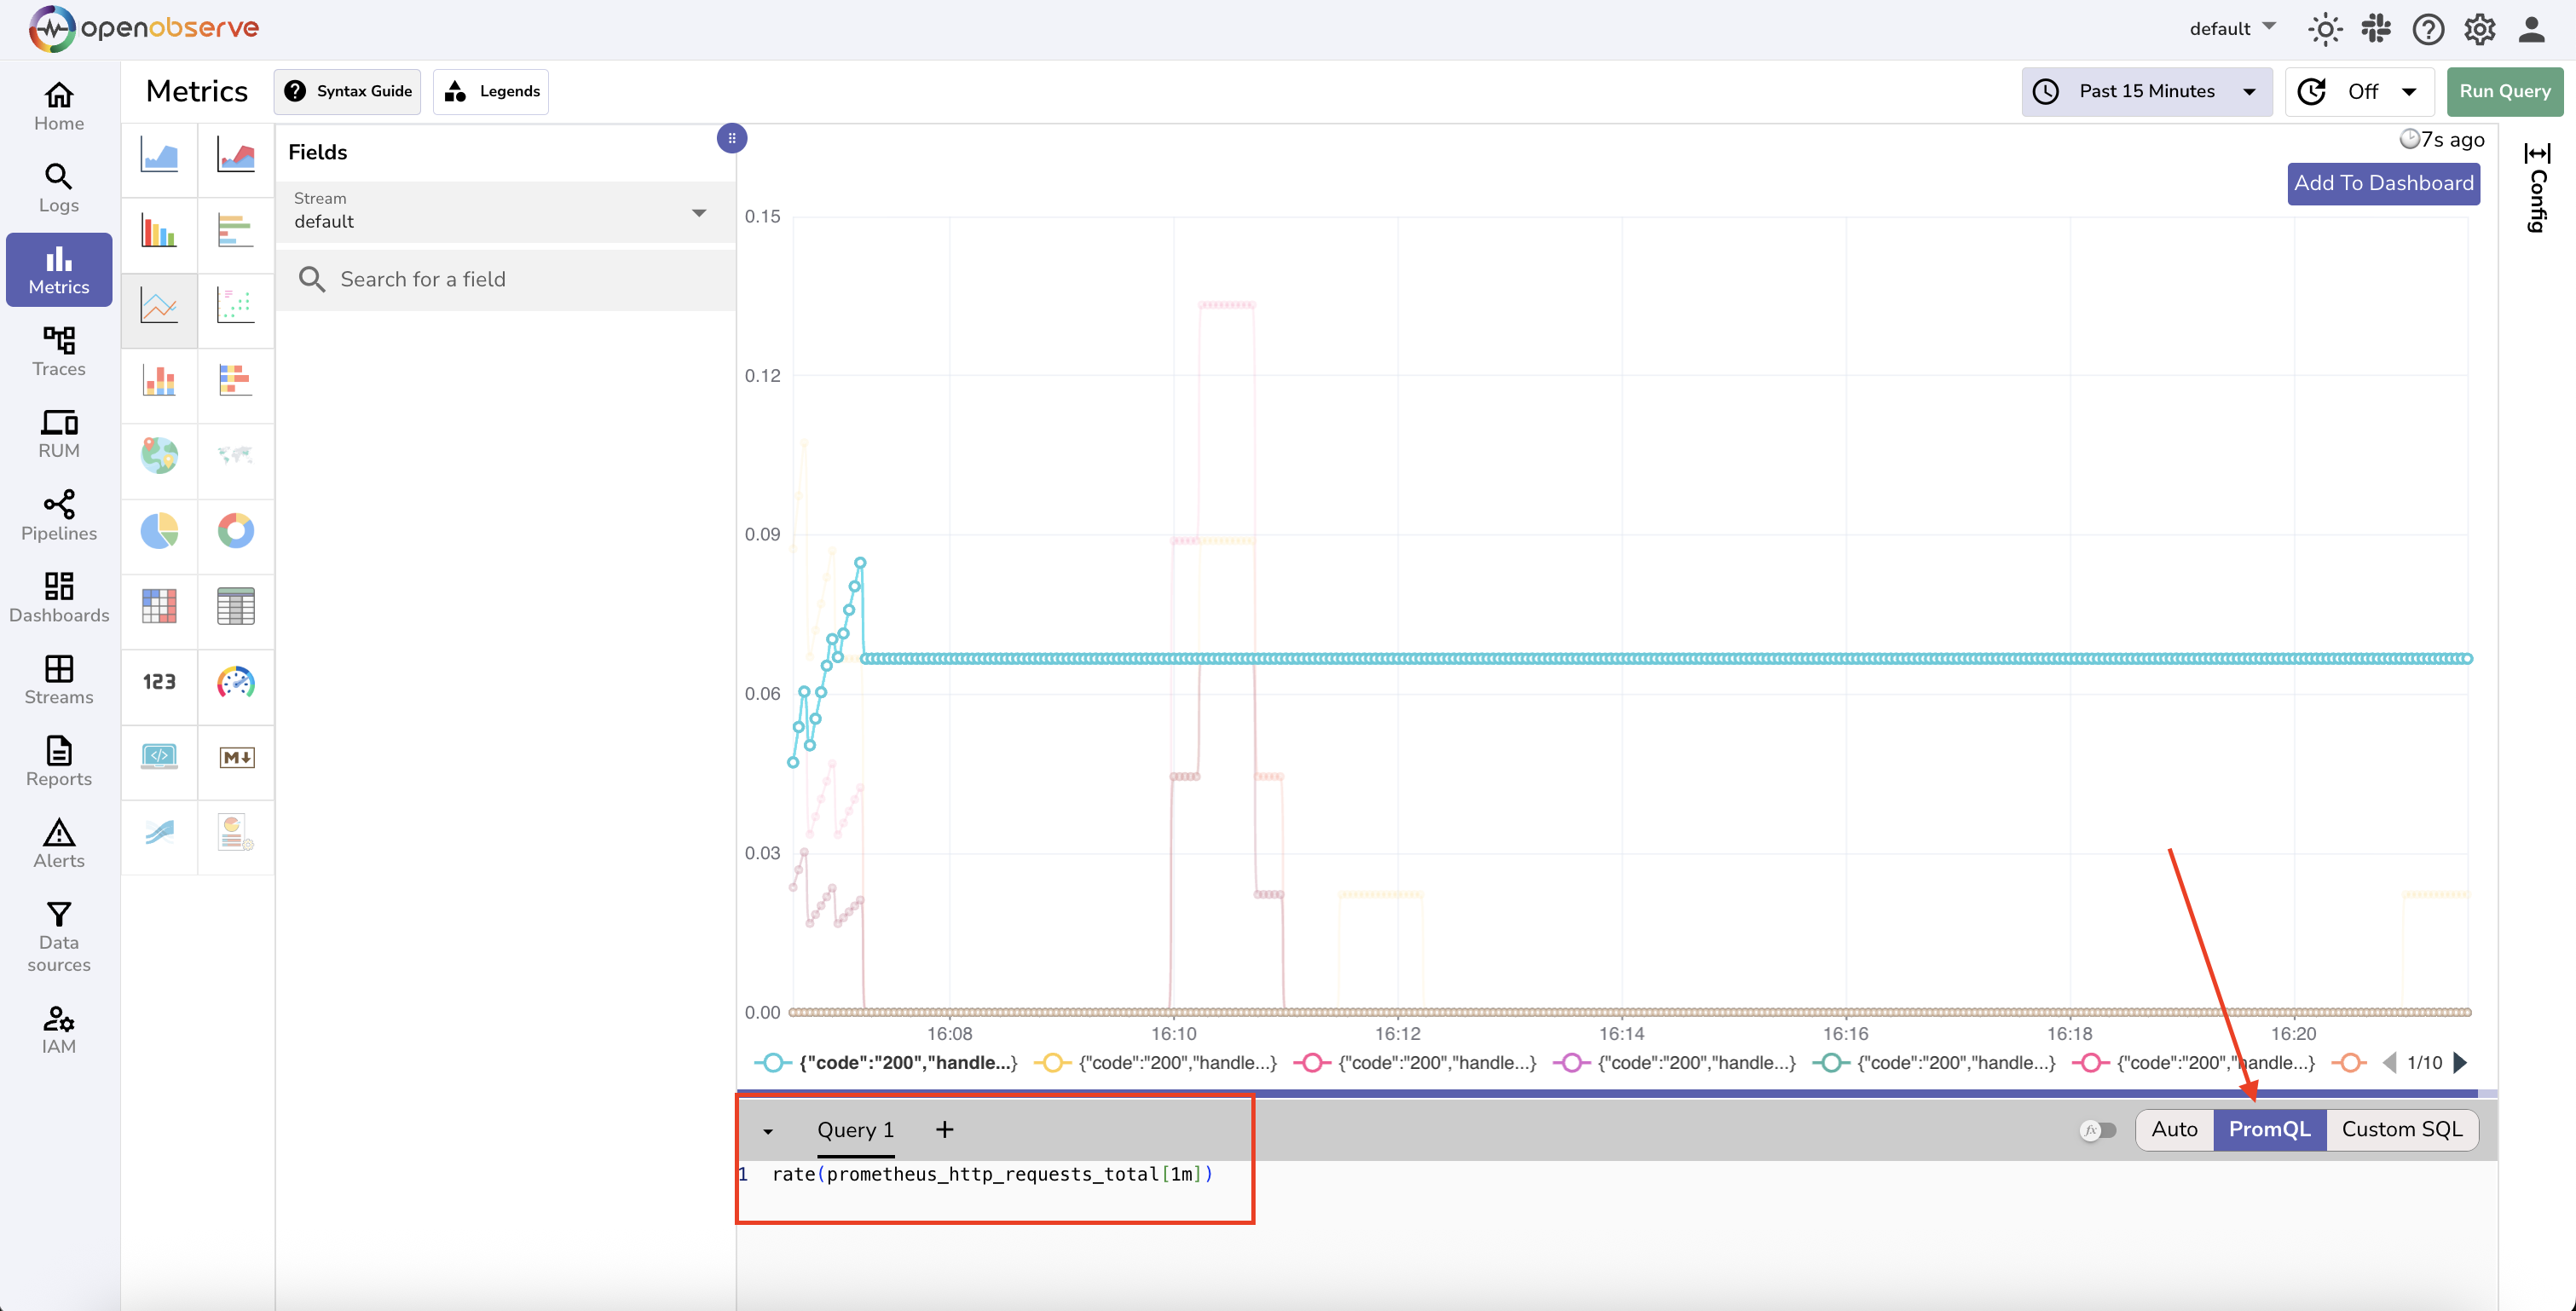Screen dimensions: 2576x1311
Task: Open the Past 15 Minutes time dropdown
Action: [x=2146, y=91]
